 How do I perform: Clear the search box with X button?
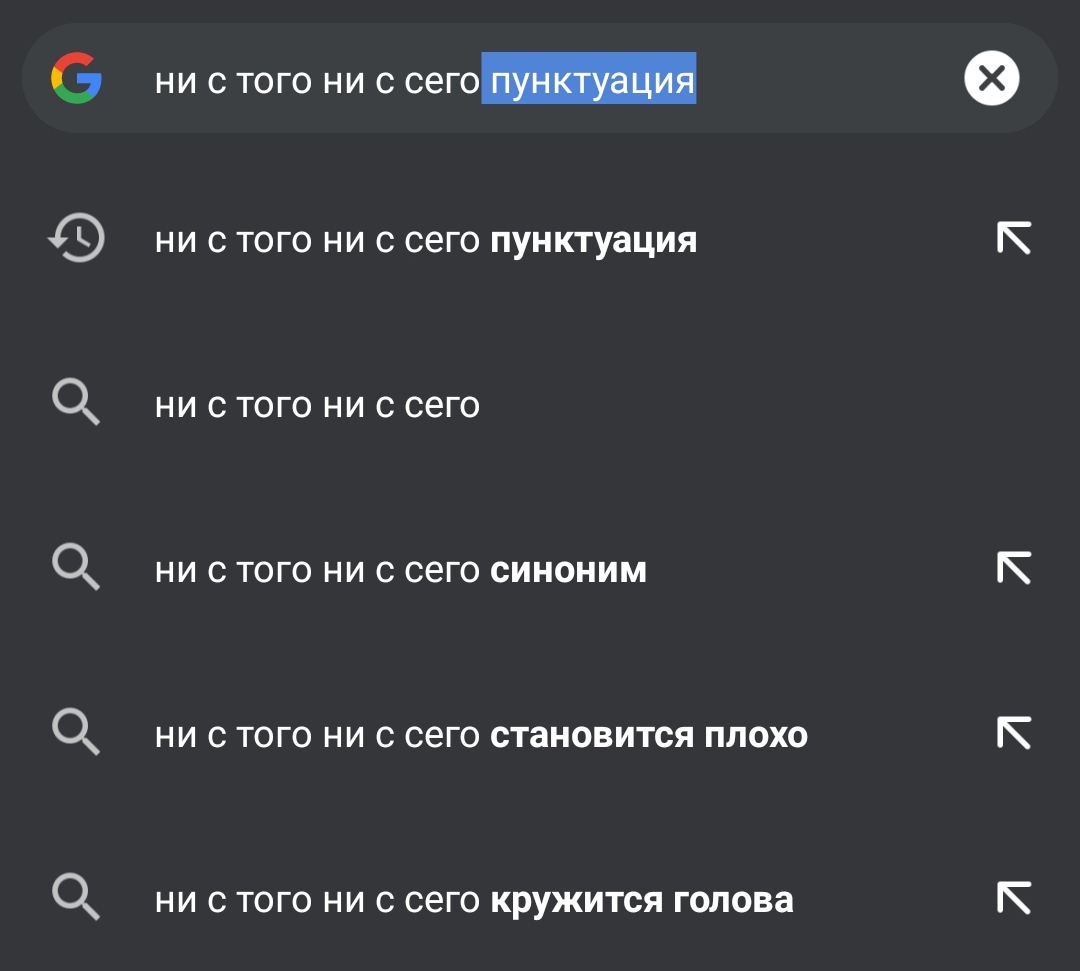click(x=991, y=78)
